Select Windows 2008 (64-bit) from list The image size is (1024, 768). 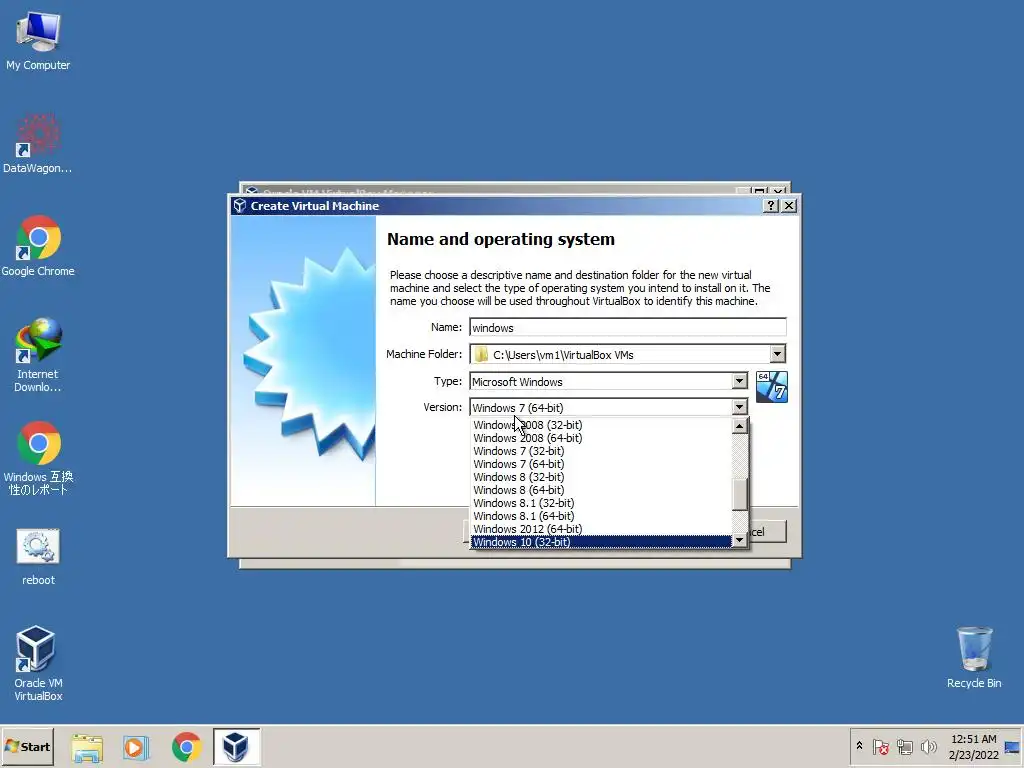[x=601, y=438]
